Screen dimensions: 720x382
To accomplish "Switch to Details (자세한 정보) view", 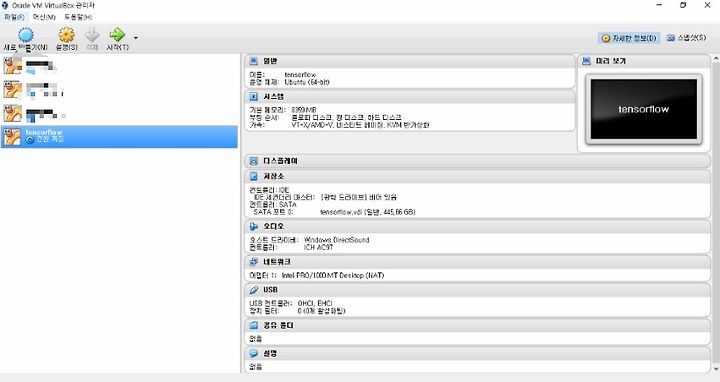I will point(629,38).
